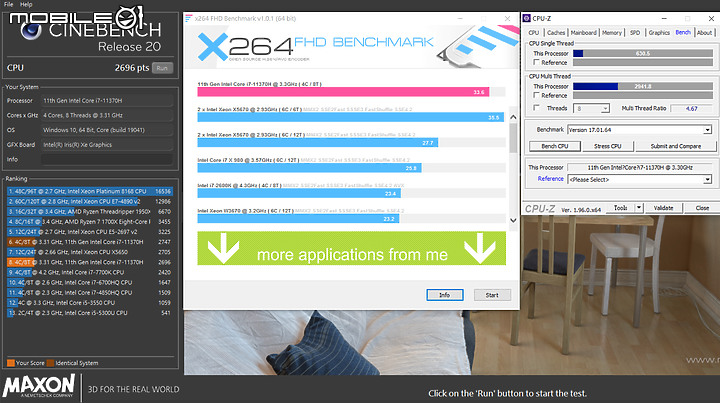Viewport: 720px width, 403px height.
Task: Click the x264 results scrollbar thumb
Action: pyautogui.click(x=513, y=137)
